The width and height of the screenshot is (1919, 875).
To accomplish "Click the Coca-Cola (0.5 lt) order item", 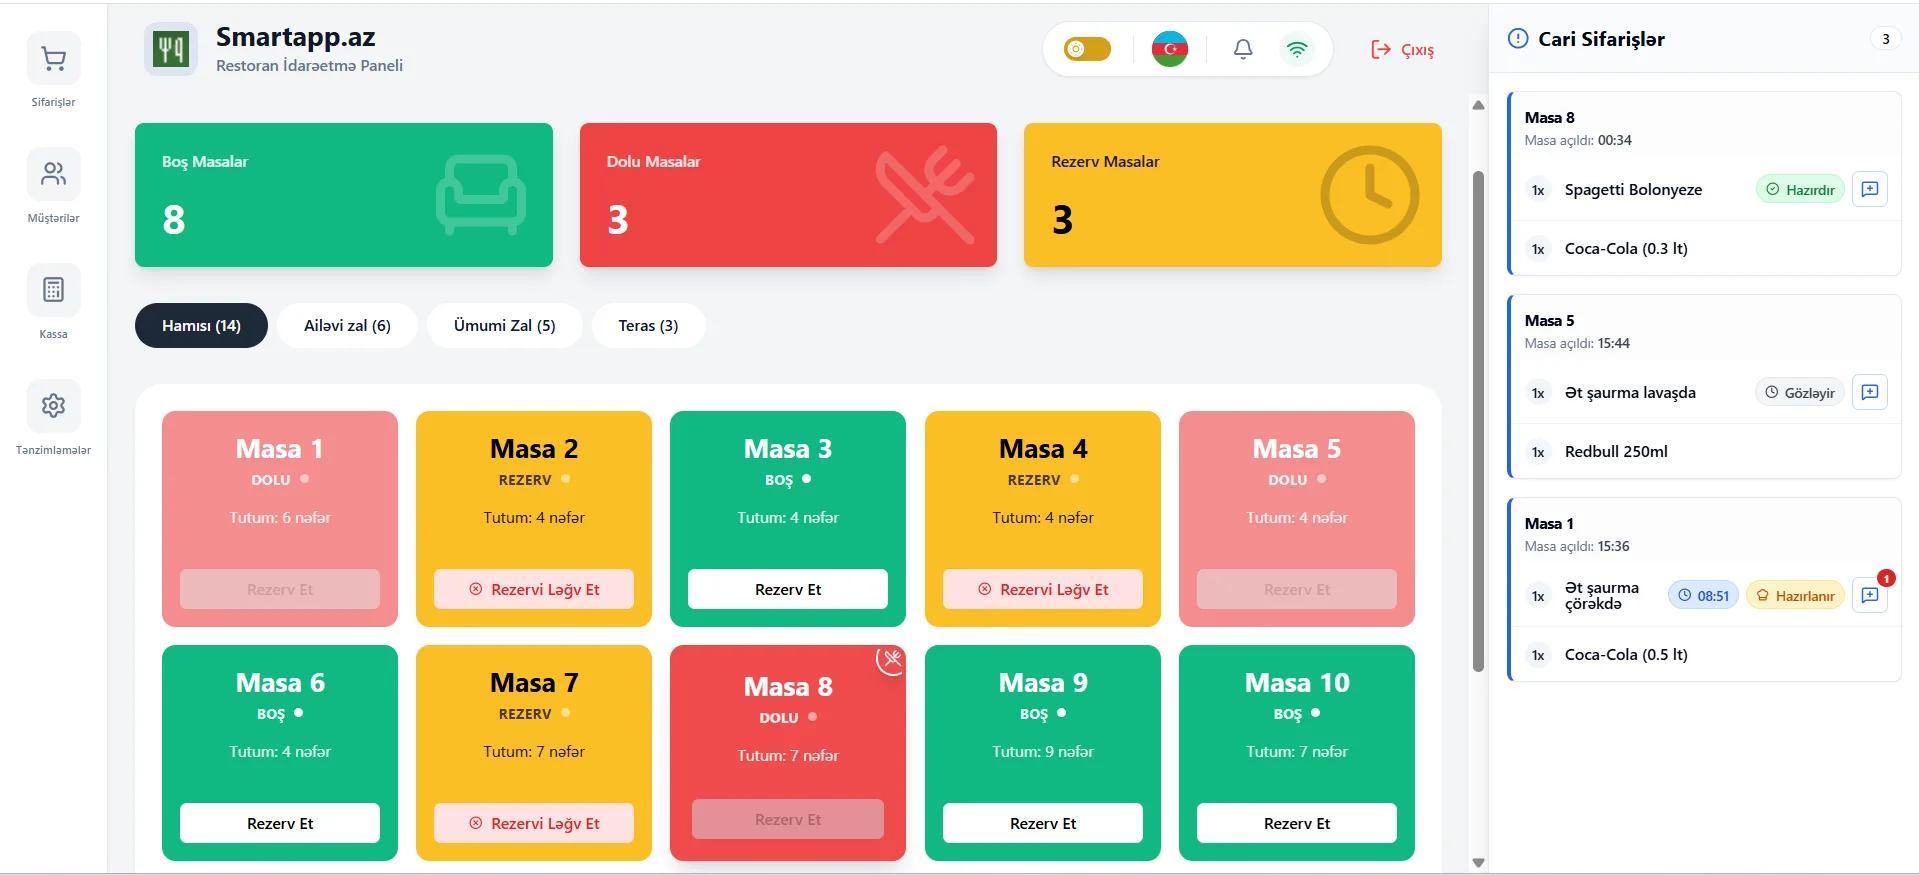I will click(1705, 655).
